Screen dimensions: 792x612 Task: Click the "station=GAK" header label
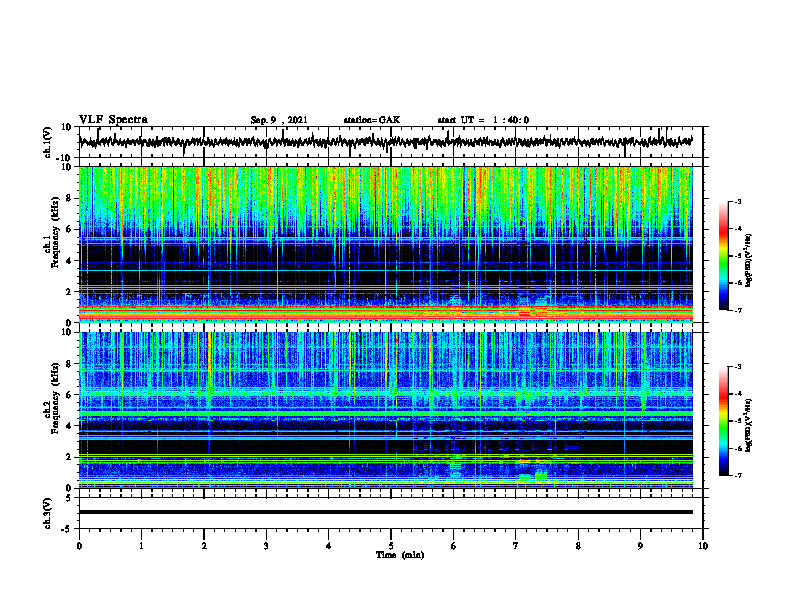pos(372,120)
